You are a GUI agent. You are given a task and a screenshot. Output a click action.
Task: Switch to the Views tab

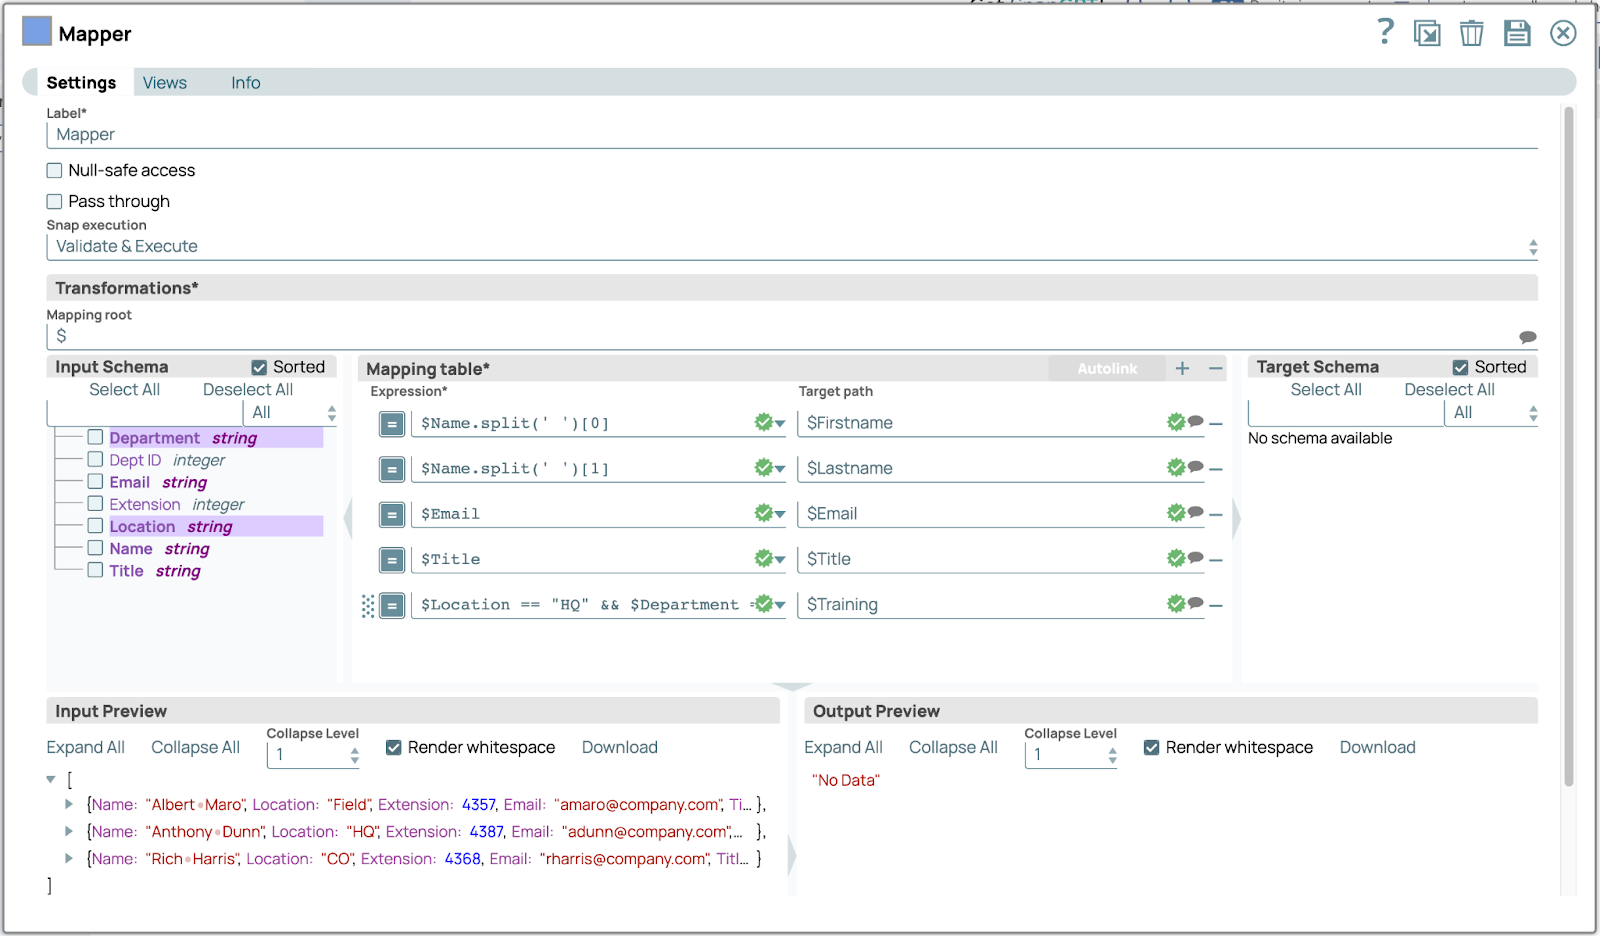[164, 83]
